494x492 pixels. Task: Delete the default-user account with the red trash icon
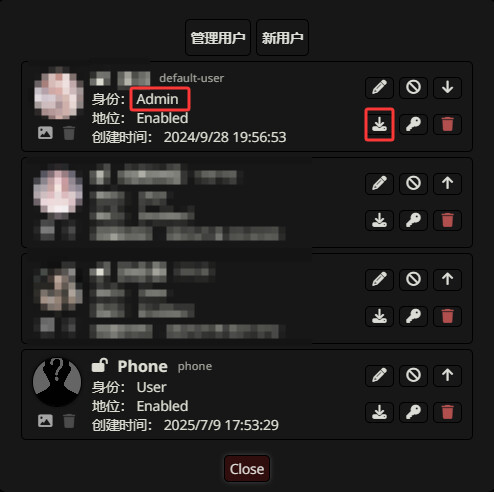(447, 124)
